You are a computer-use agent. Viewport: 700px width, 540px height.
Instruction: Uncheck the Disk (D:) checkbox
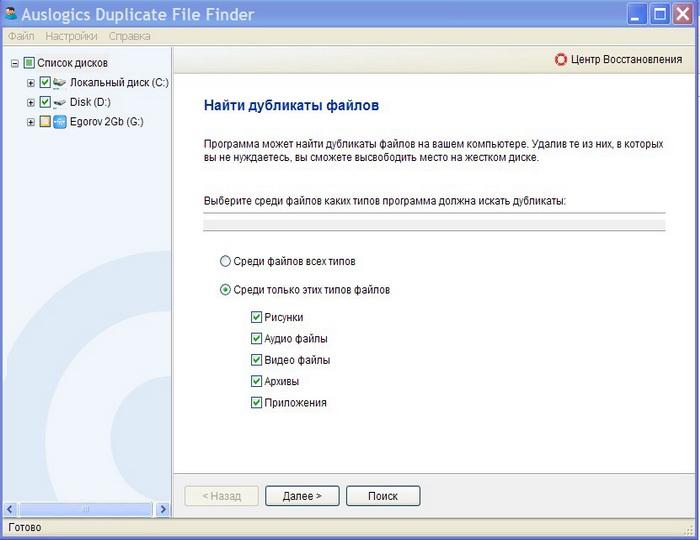click(x=45, y=102)
